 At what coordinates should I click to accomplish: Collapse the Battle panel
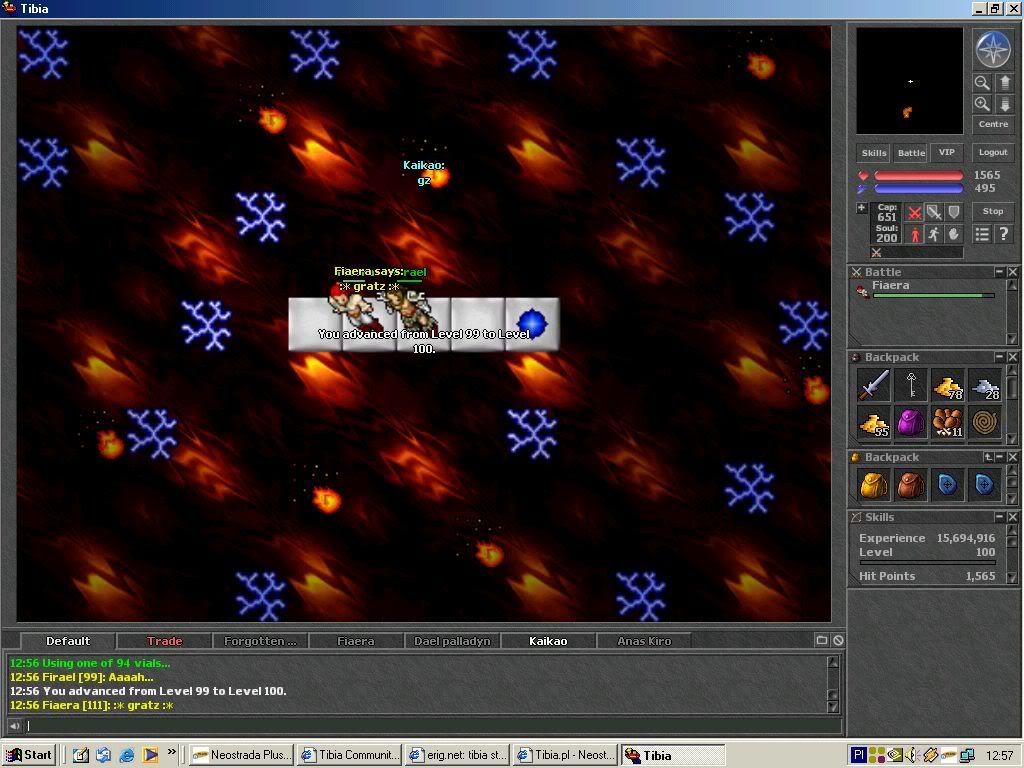click(x=999, y=272)
